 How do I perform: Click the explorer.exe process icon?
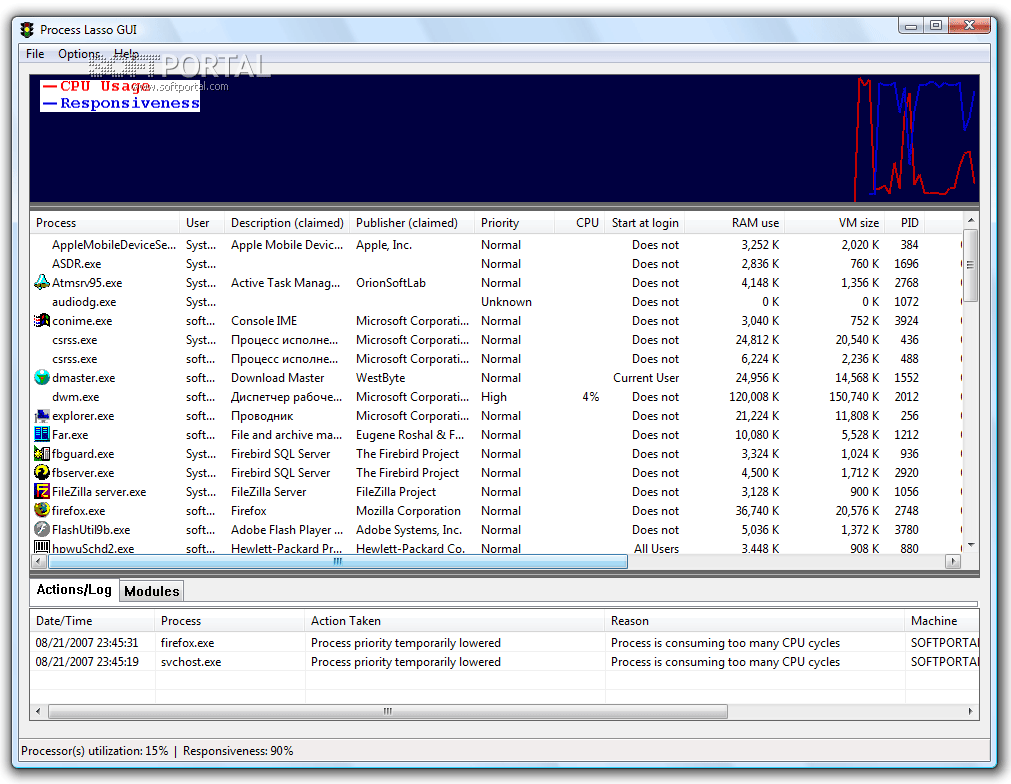pyautogui.click(x=42, y=415)
